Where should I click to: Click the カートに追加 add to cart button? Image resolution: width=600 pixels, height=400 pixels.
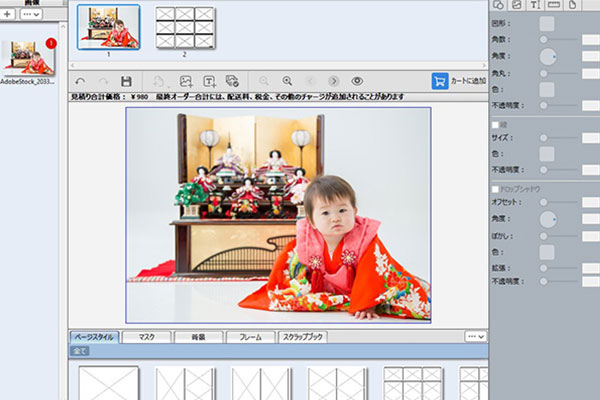(x=459, y=81)
